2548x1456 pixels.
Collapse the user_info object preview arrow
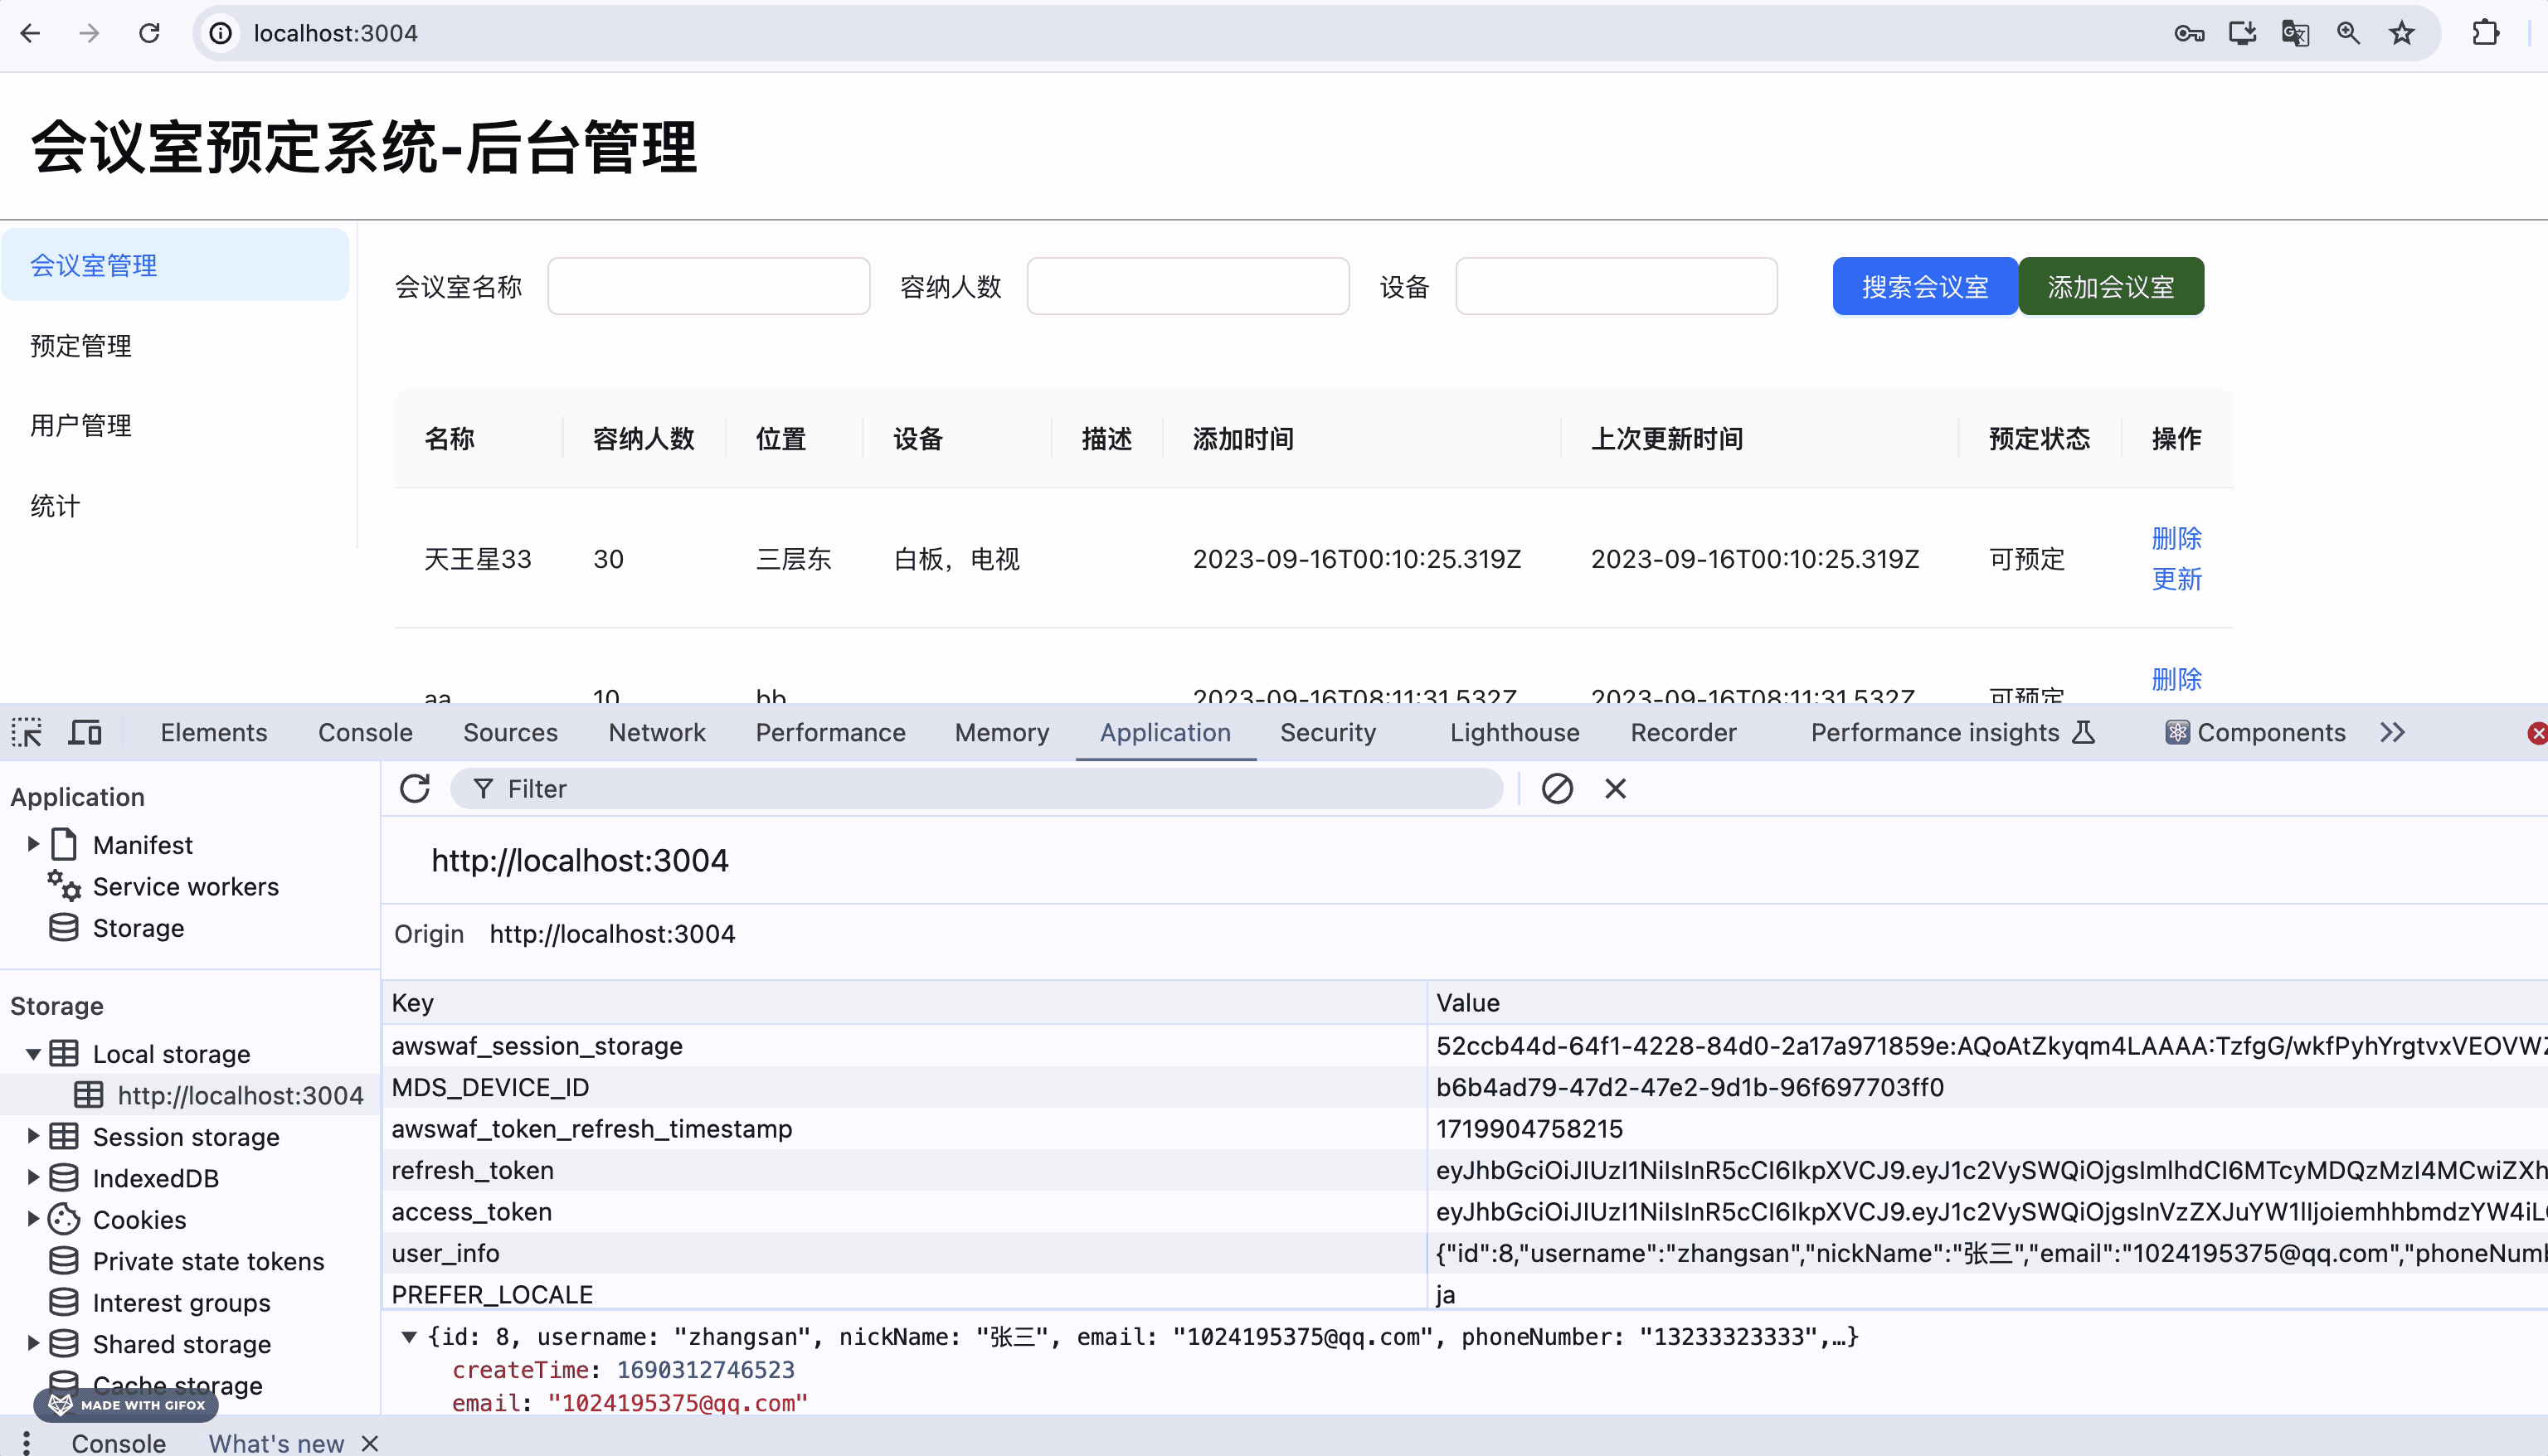pyautogui.click(x=409, y=1337)
